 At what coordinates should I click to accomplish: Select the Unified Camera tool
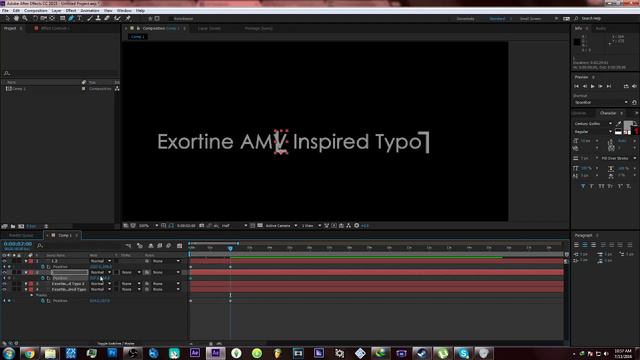coord(43,18)
